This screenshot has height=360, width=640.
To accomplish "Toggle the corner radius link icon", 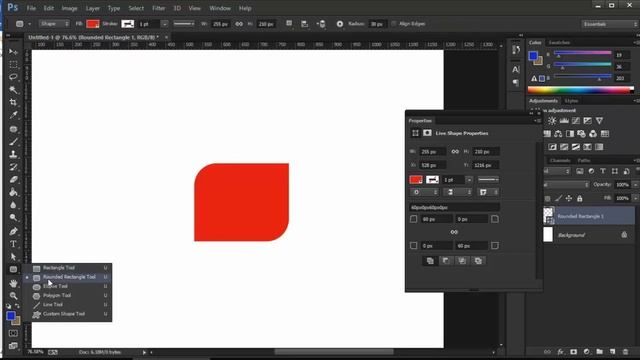I will coord(454,232).
